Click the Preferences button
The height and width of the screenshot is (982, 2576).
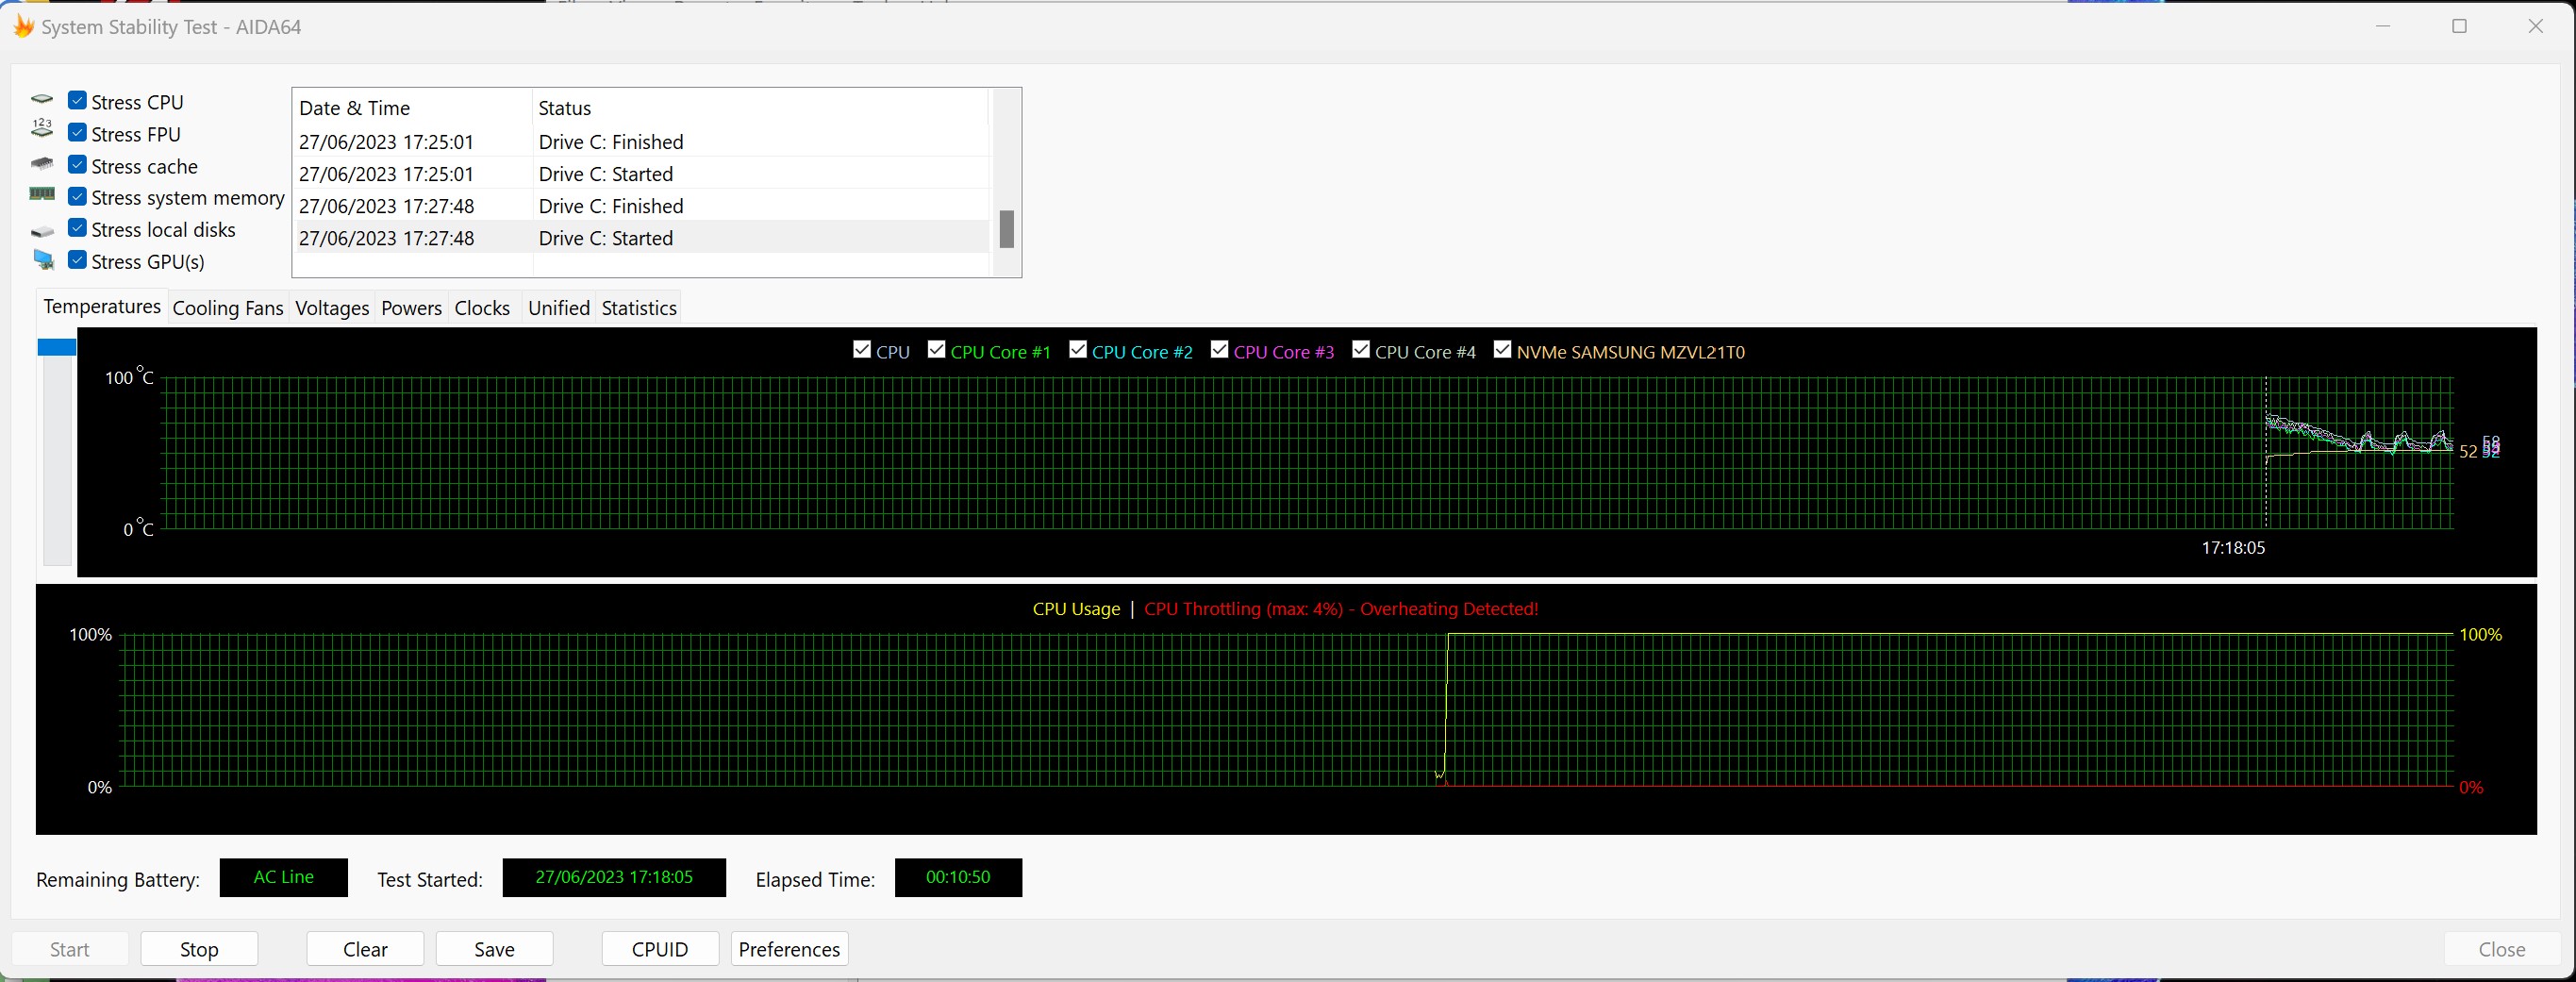coord(789,949)
